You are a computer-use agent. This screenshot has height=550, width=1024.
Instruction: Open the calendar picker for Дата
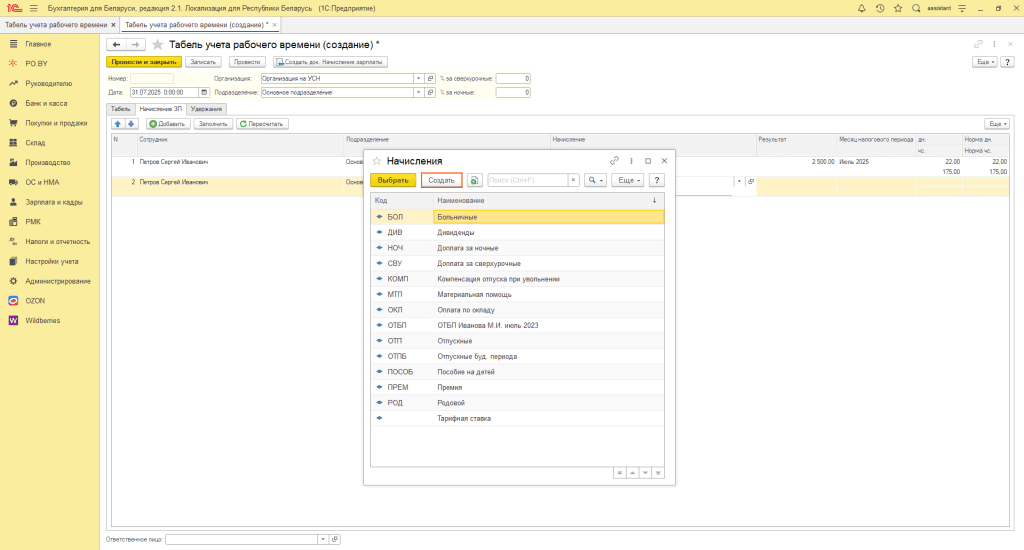tap(204, 93)
